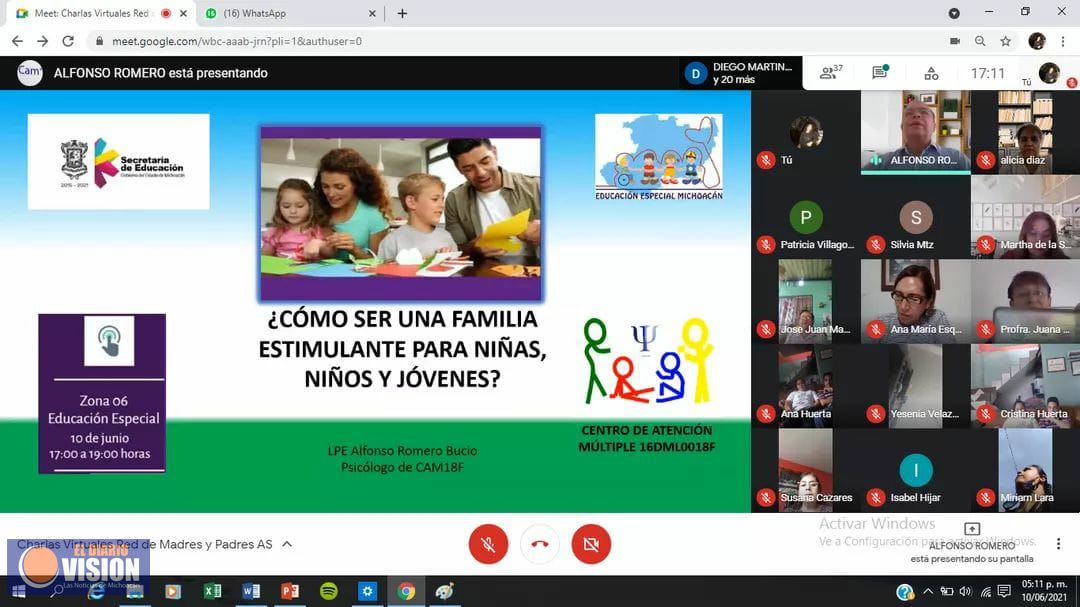The height and width of the screenshot is (607, 1080).
Task: Switch to WhatsApp browser tab
Action: pos(289,13)
